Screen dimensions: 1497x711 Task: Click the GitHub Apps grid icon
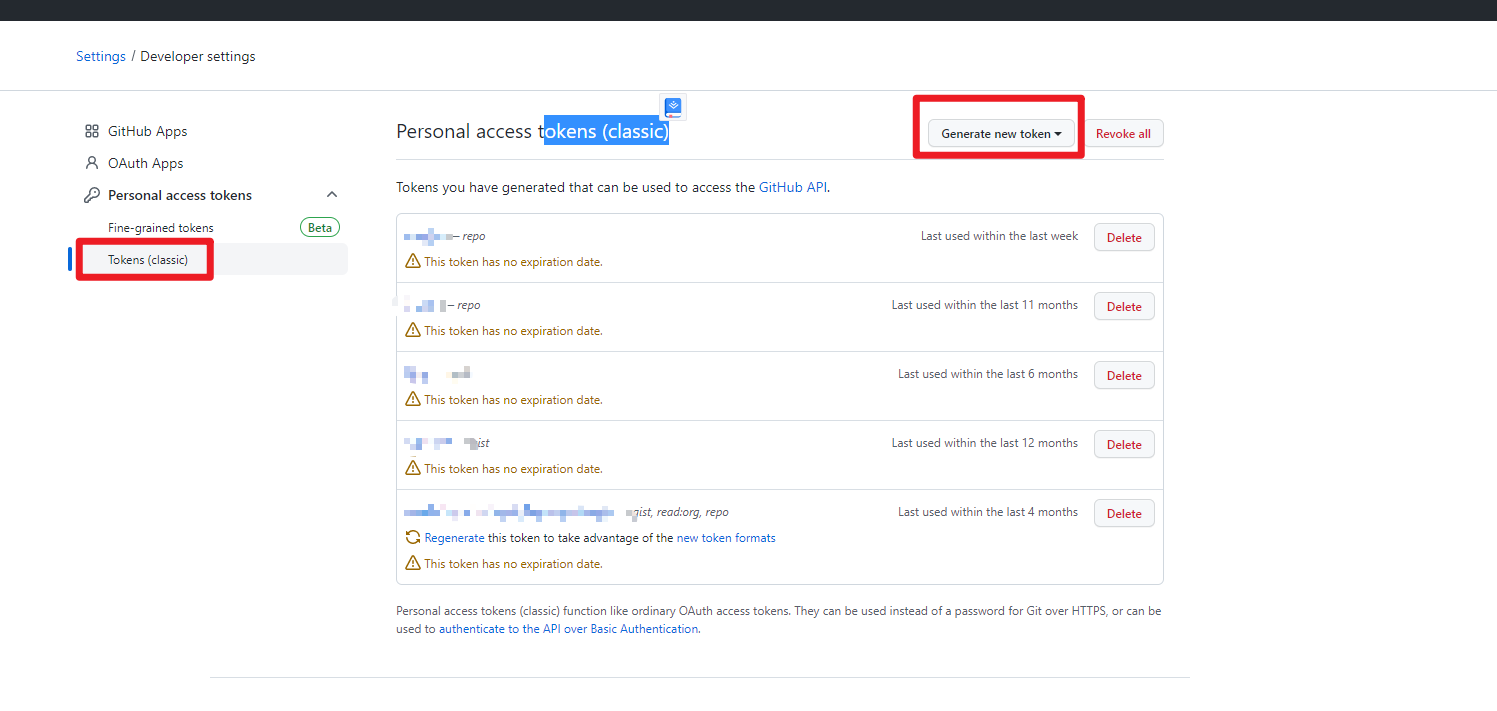click(x=92, y=131)
